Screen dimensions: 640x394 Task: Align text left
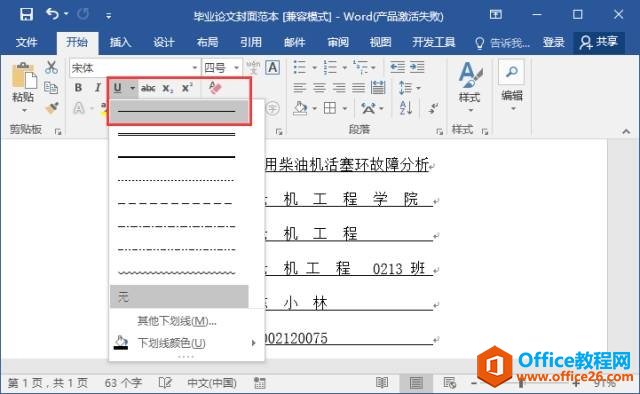(300, 88)
